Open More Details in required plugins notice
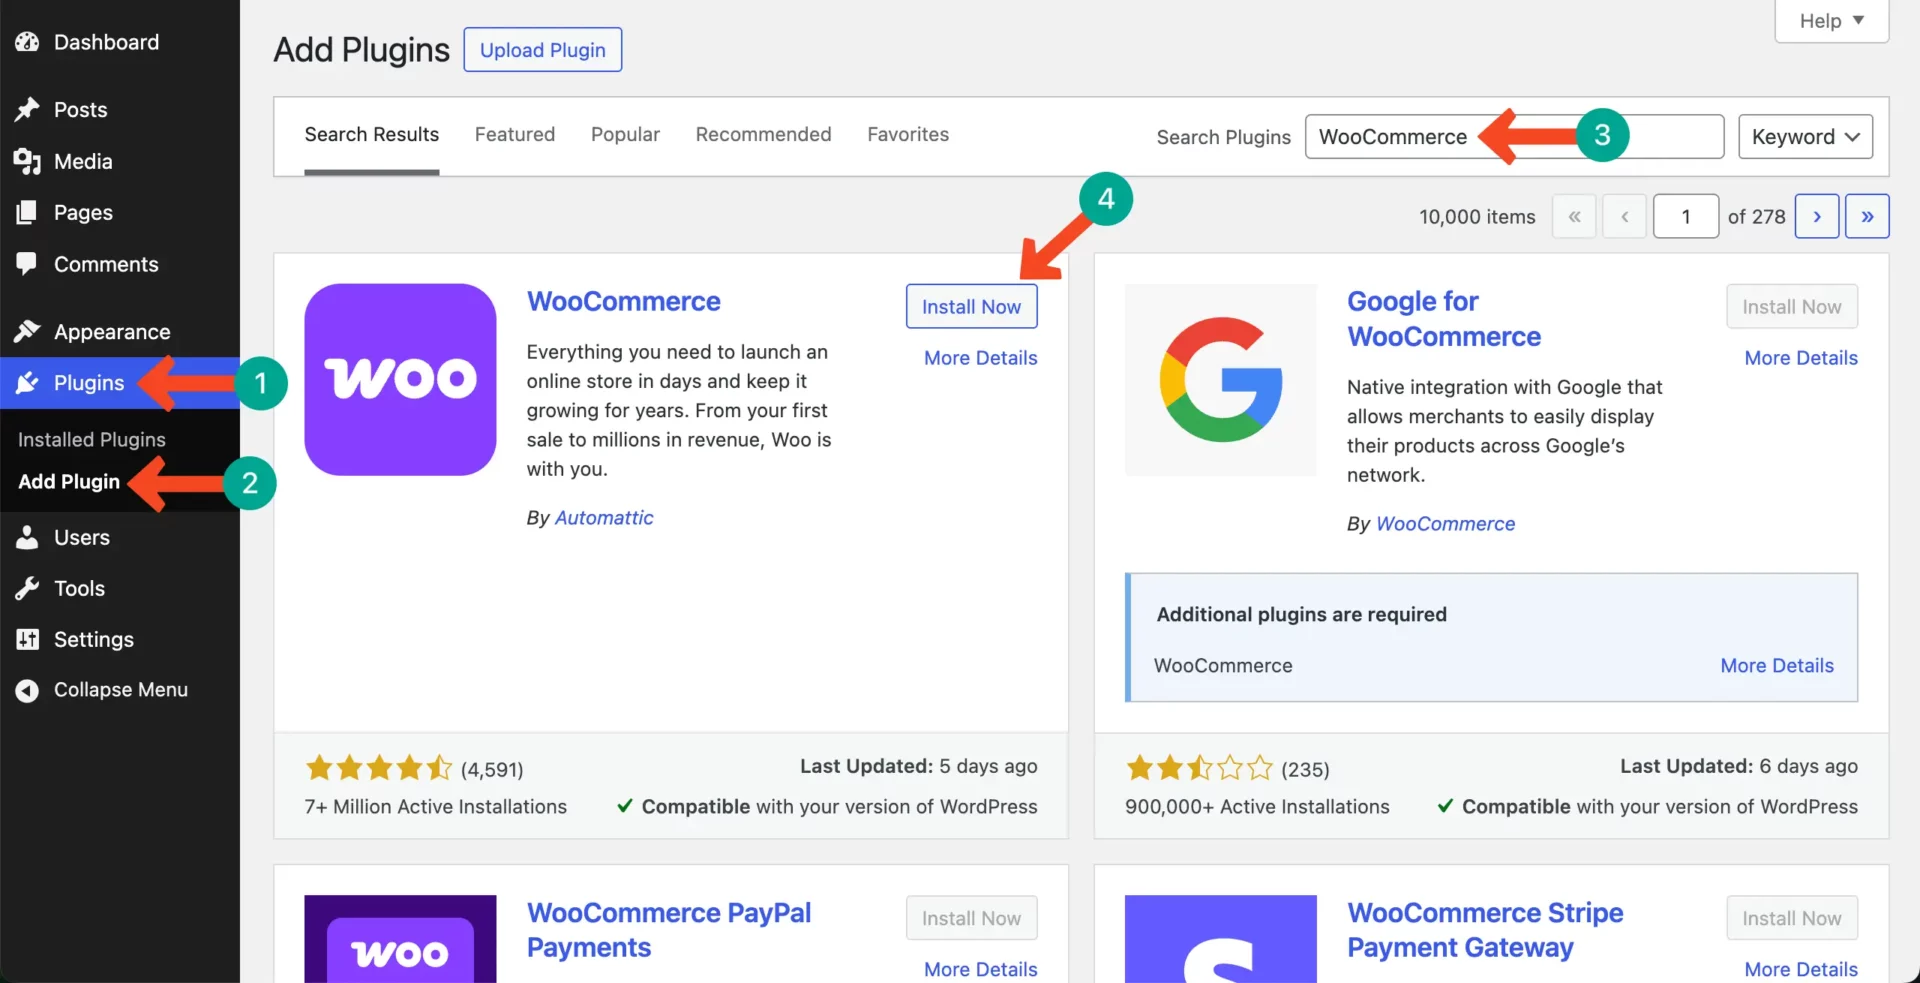This screenshot has width=1920, height=983. click(x=1777, y=665)
